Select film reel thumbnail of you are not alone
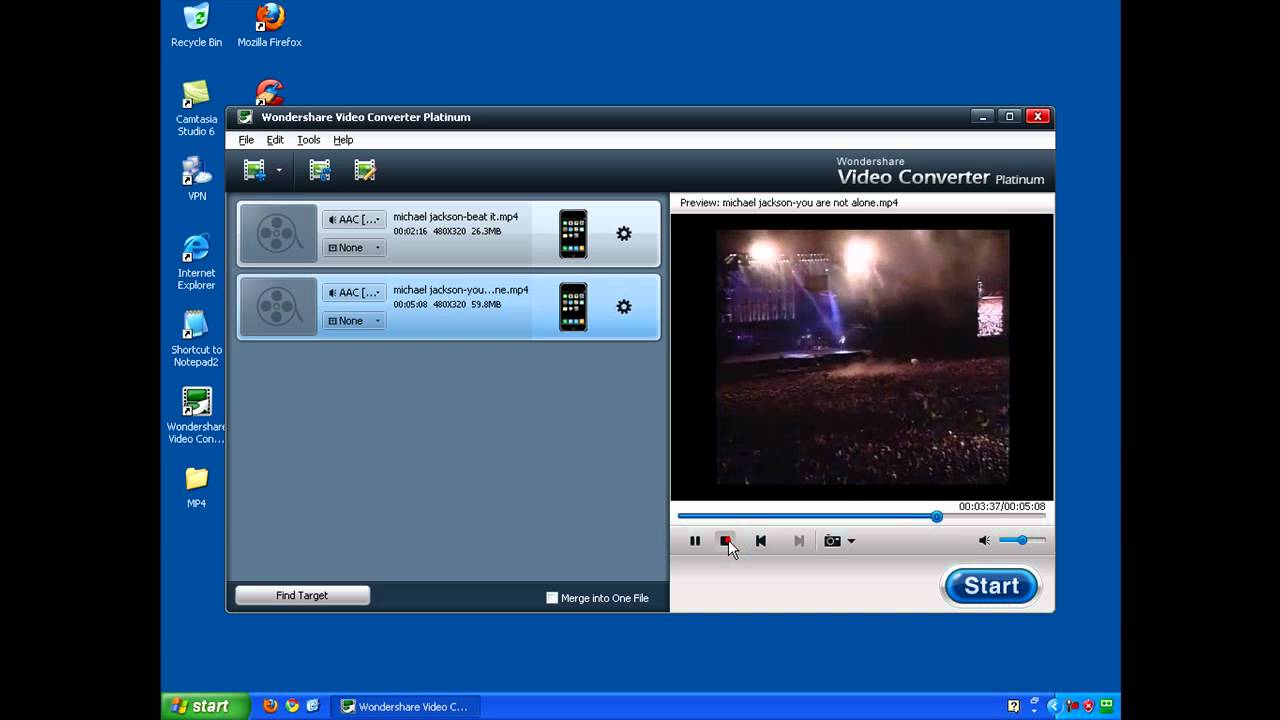1280x720 pixels. click(x=278, y=307)
